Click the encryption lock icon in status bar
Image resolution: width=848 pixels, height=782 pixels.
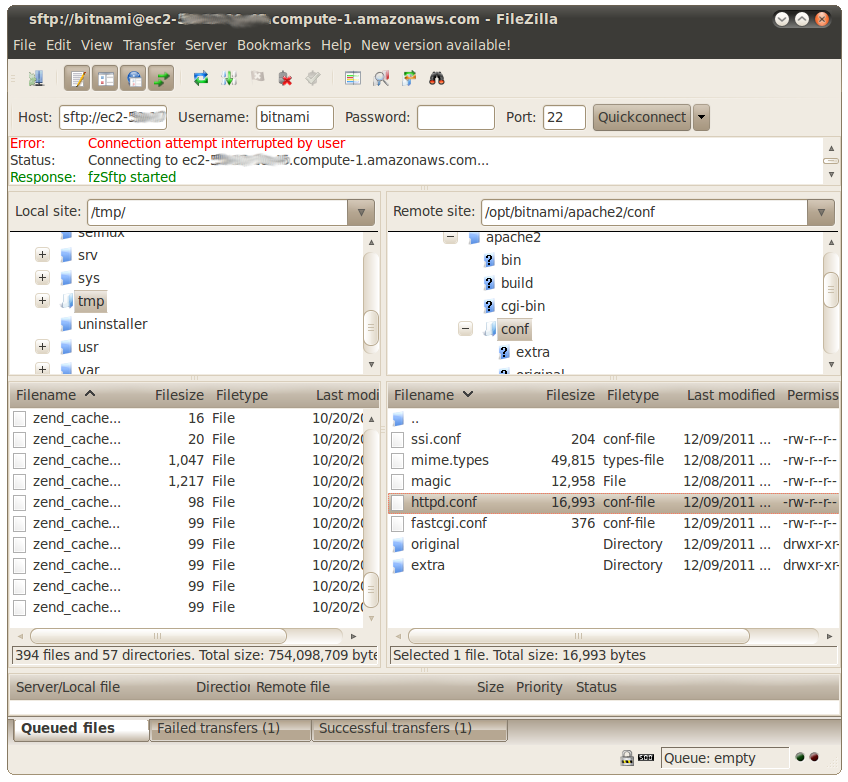(627, 758)
